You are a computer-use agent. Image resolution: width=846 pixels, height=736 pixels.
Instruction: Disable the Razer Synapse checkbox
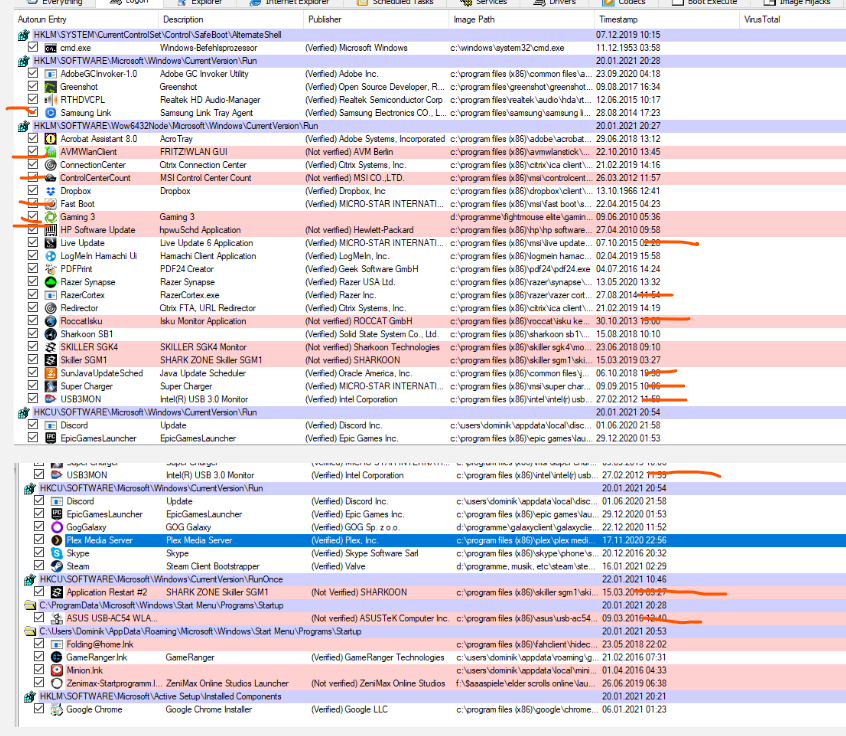click(x=33, y=282)
